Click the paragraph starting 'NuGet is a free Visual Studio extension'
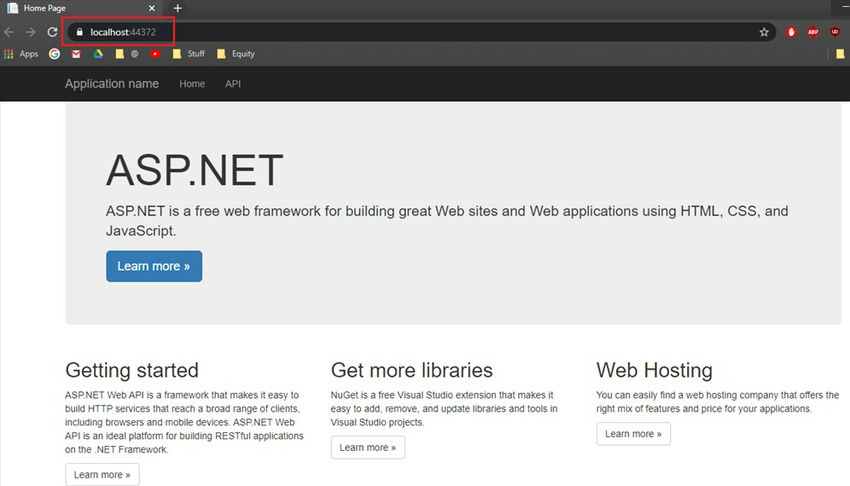The height and width of the screenshot is (486, 850). (x=444, y=409)
